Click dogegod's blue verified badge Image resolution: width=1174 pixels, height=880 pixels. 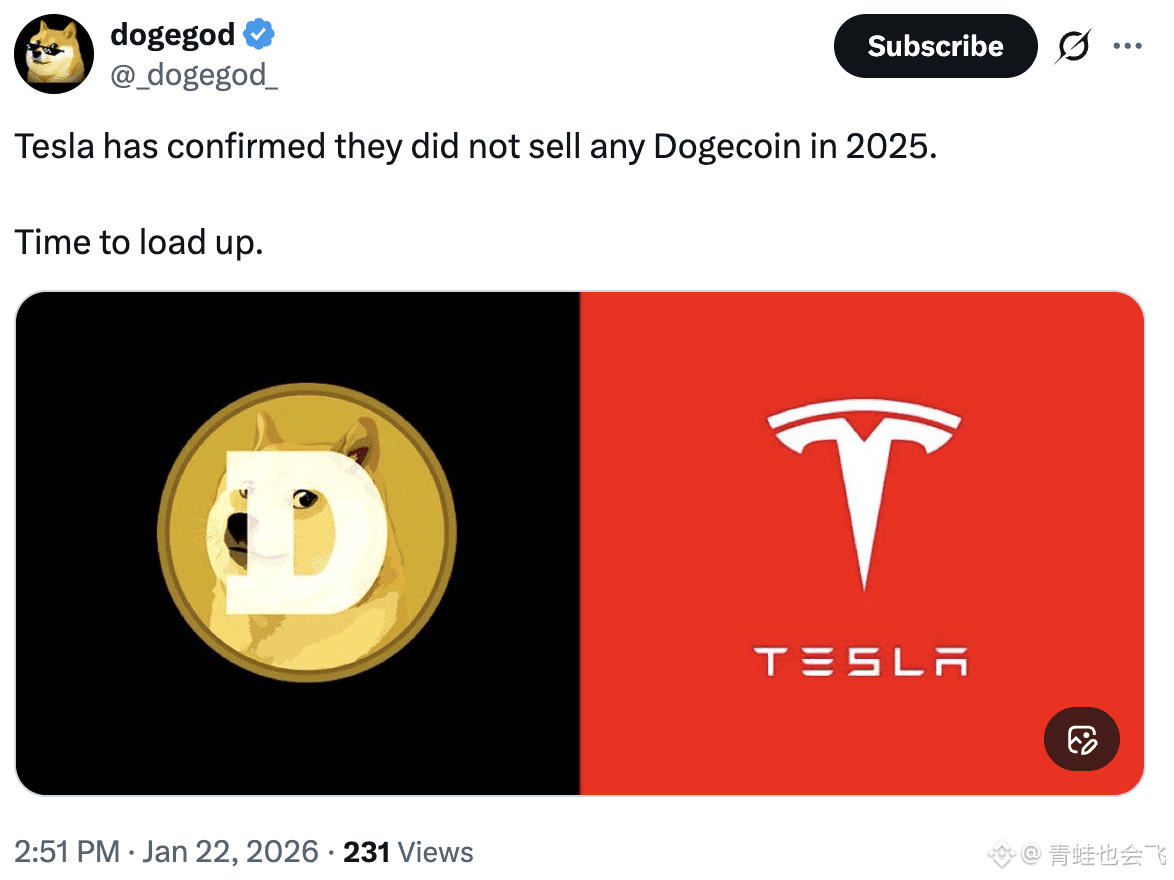pyautogui.click(x=259, y=33)
